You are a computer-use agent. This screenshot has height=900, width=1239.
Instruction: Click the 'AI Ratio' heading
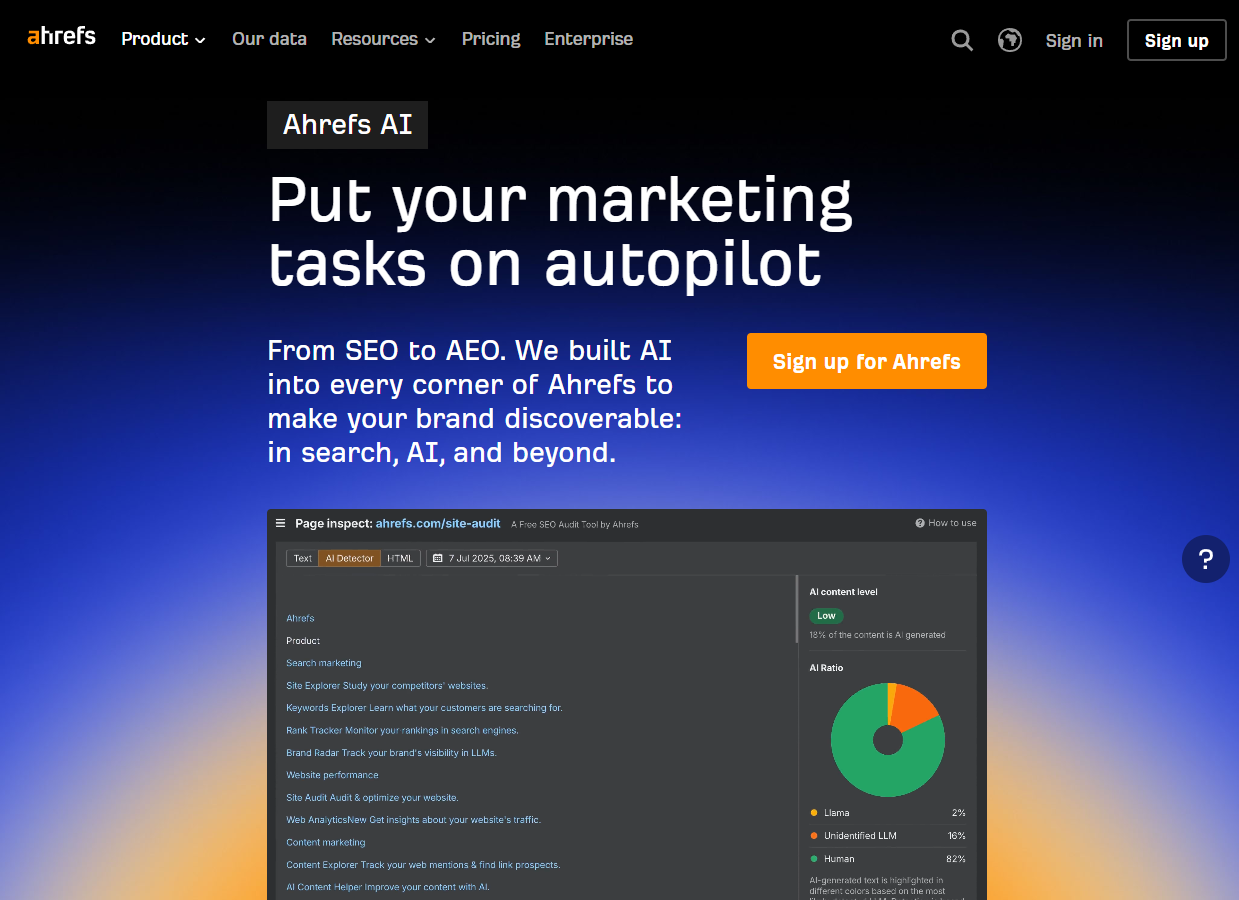click(826, 668)
